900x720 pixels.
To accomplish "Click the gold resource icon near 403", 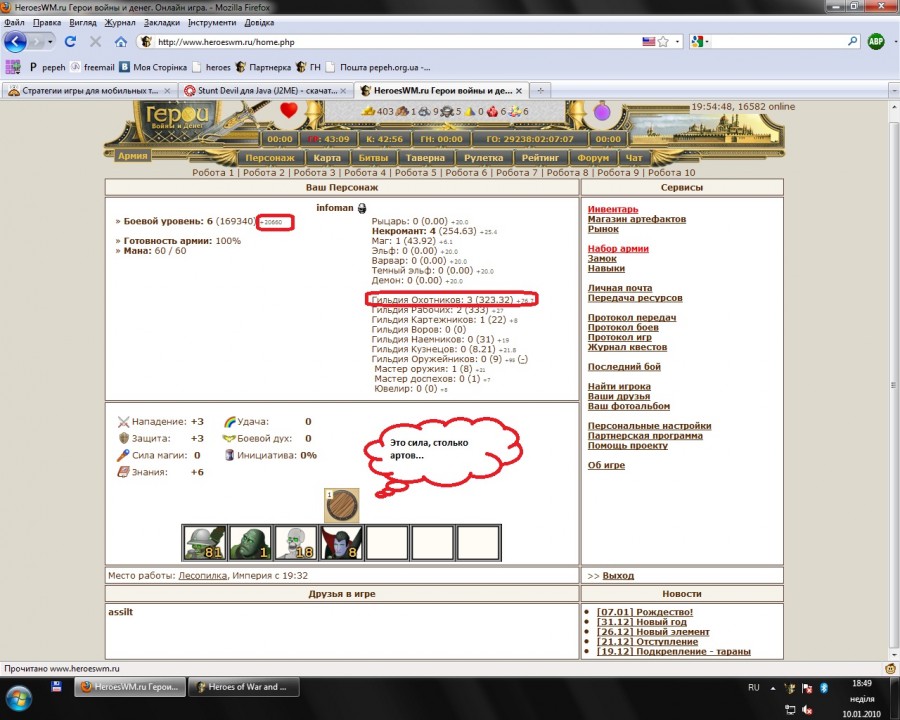I will (368, 111).
